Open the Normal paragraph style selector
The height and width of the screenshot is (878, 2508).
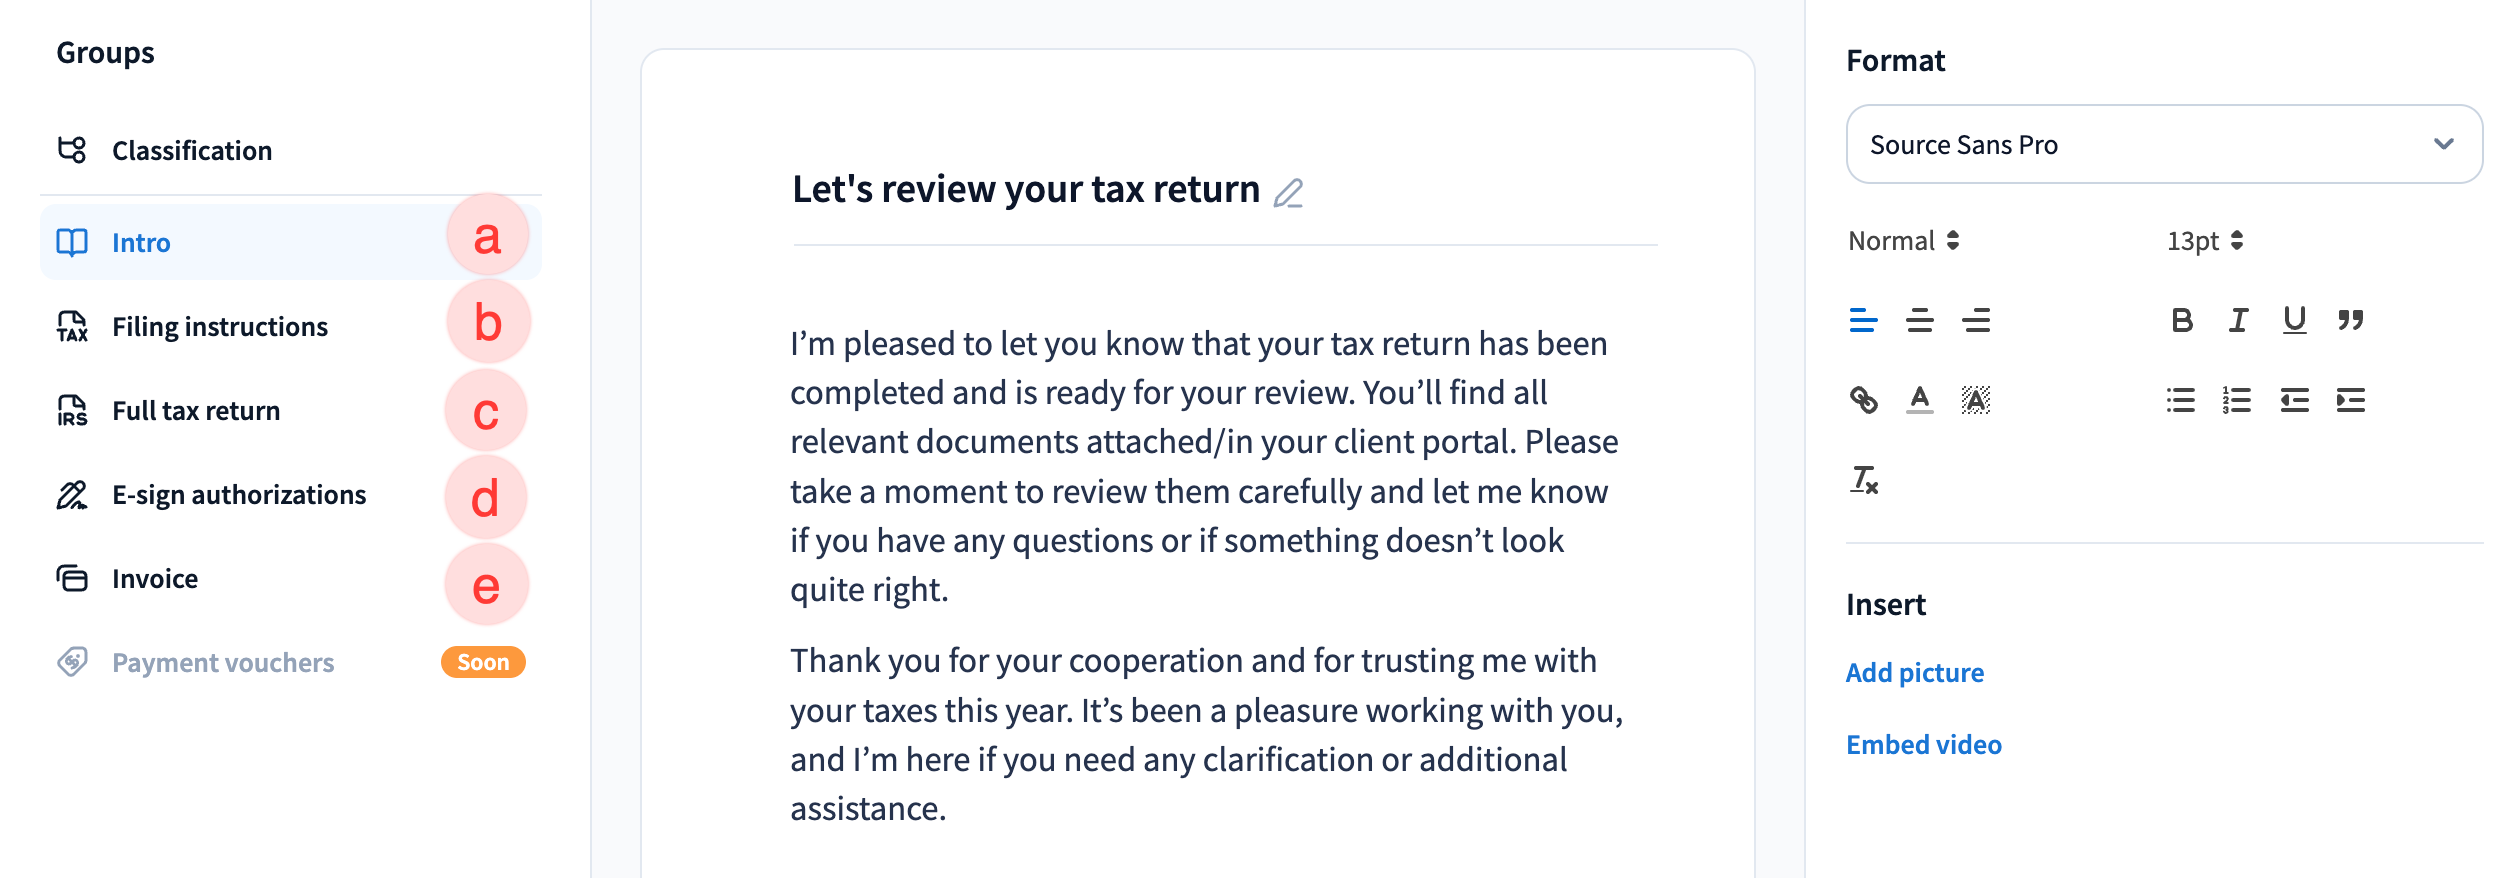point(1903,241)
